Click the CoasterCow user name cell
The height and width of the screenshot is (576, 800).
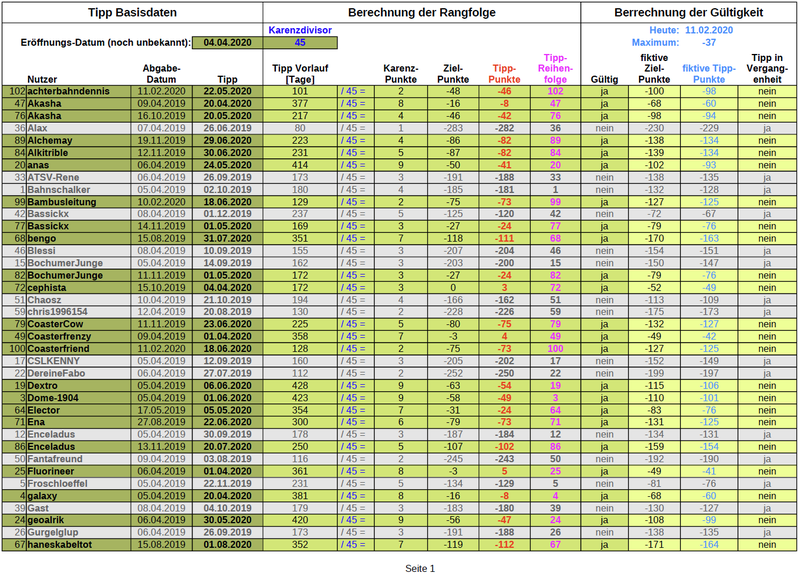click(x=79, y=324)
